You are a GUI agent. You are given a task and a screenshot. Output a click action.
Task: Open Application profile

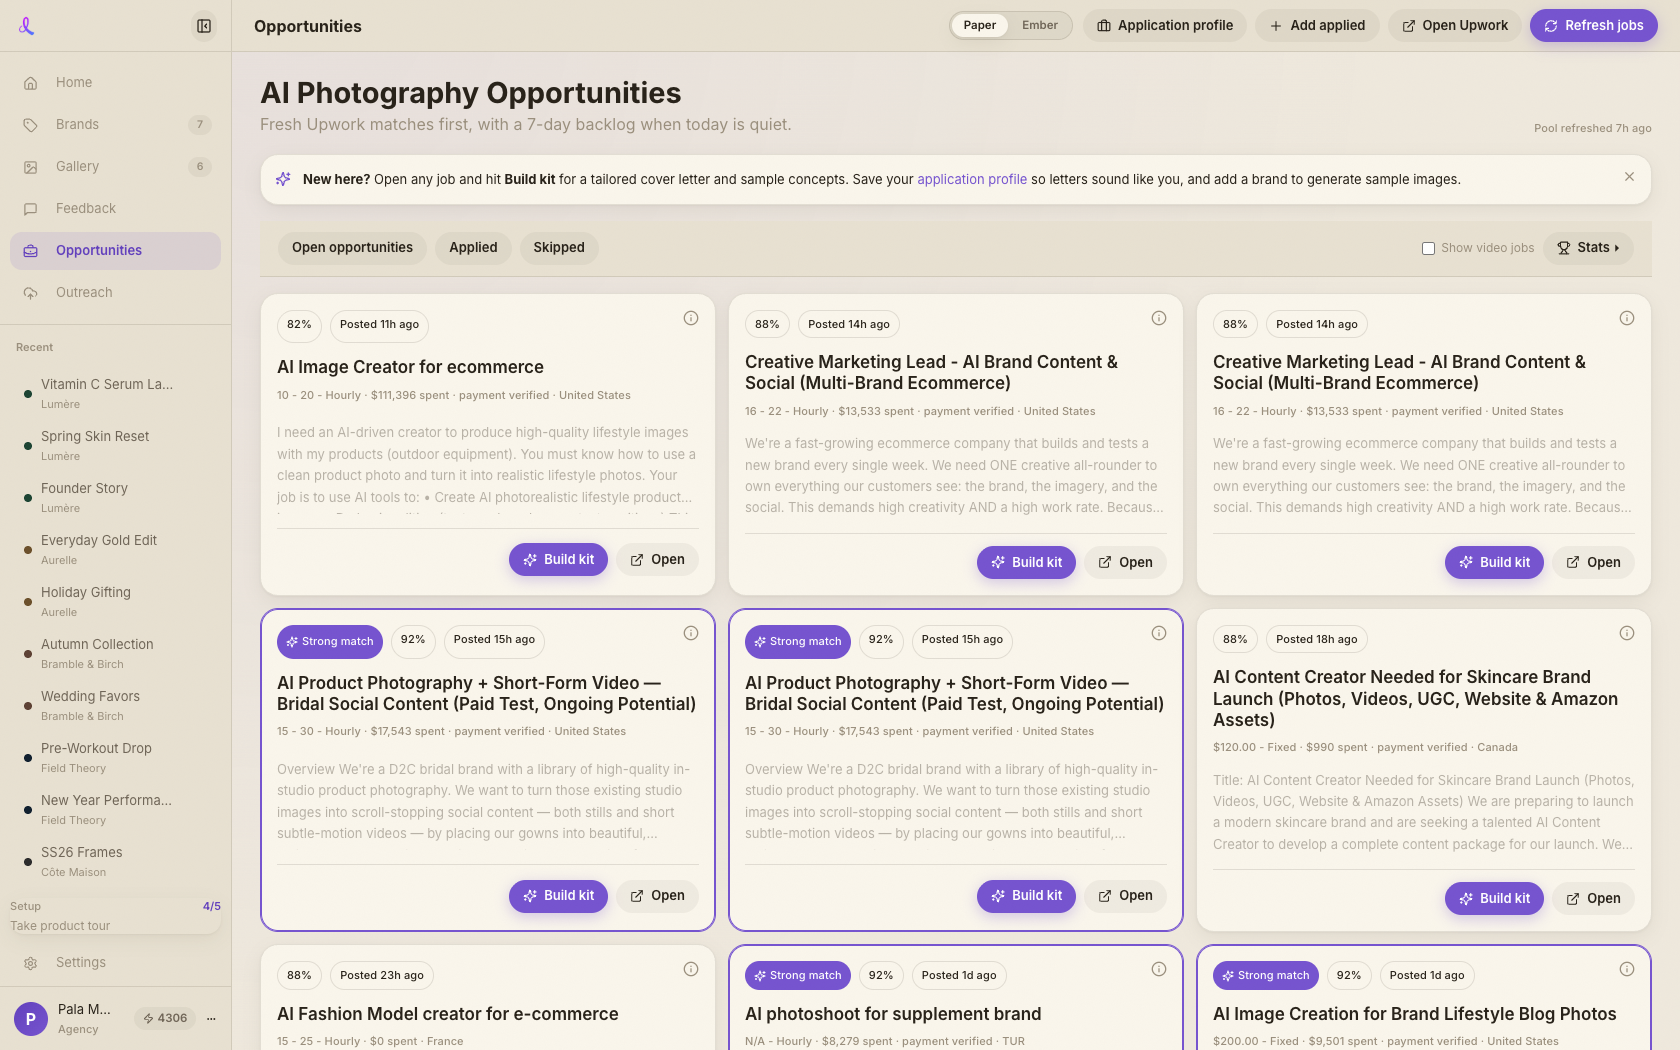tap(1165, 26)
